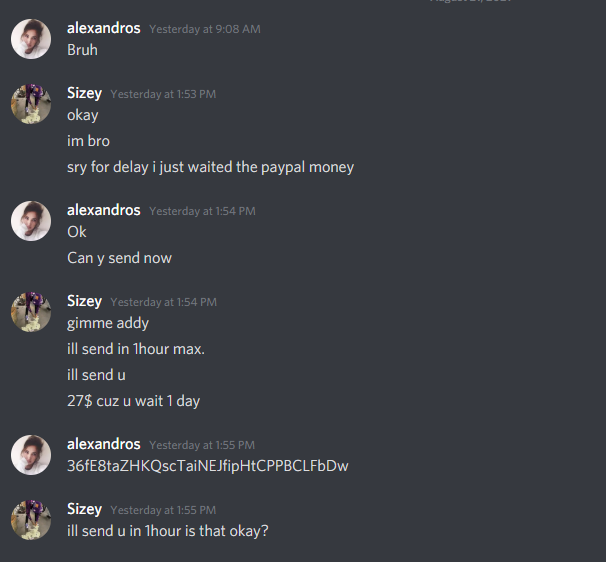Click Sizey username above gimme addy
The width and height of the screenshot is (606, 562).
coord(84,301)
